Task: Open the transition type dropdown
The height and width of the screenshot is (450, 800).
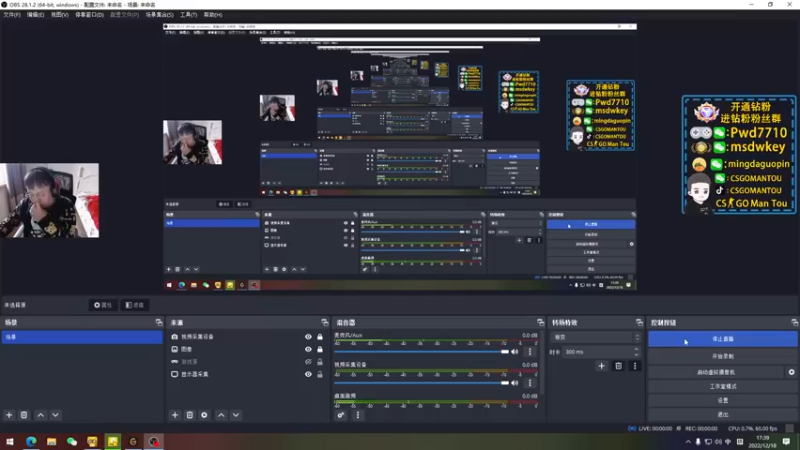Action: 595,337
